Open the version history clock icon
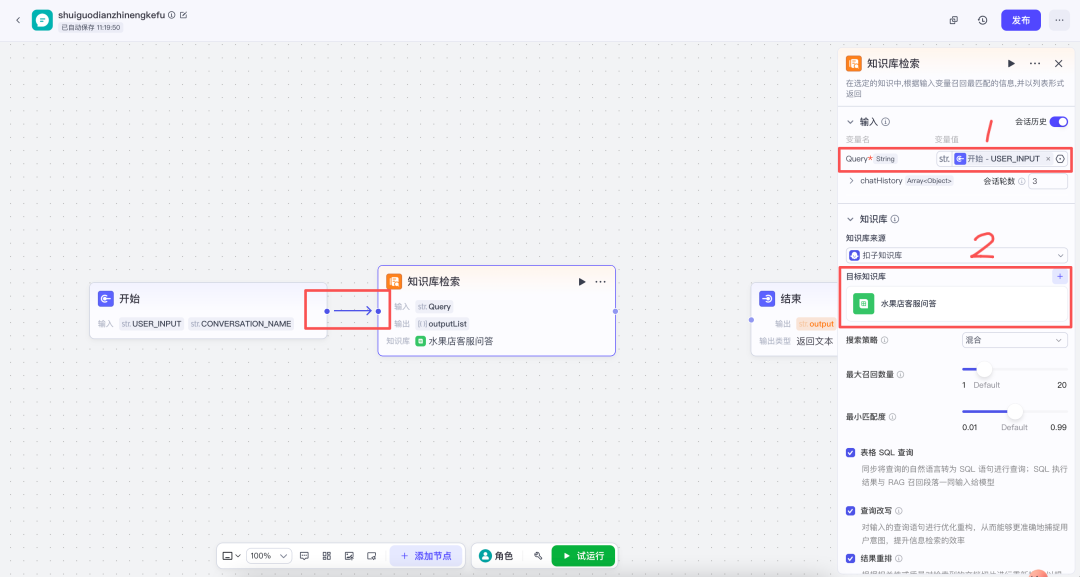Image resolution: width=1080 pixels, height=577 pixels. pyautogui.click(x=983, y=20)
